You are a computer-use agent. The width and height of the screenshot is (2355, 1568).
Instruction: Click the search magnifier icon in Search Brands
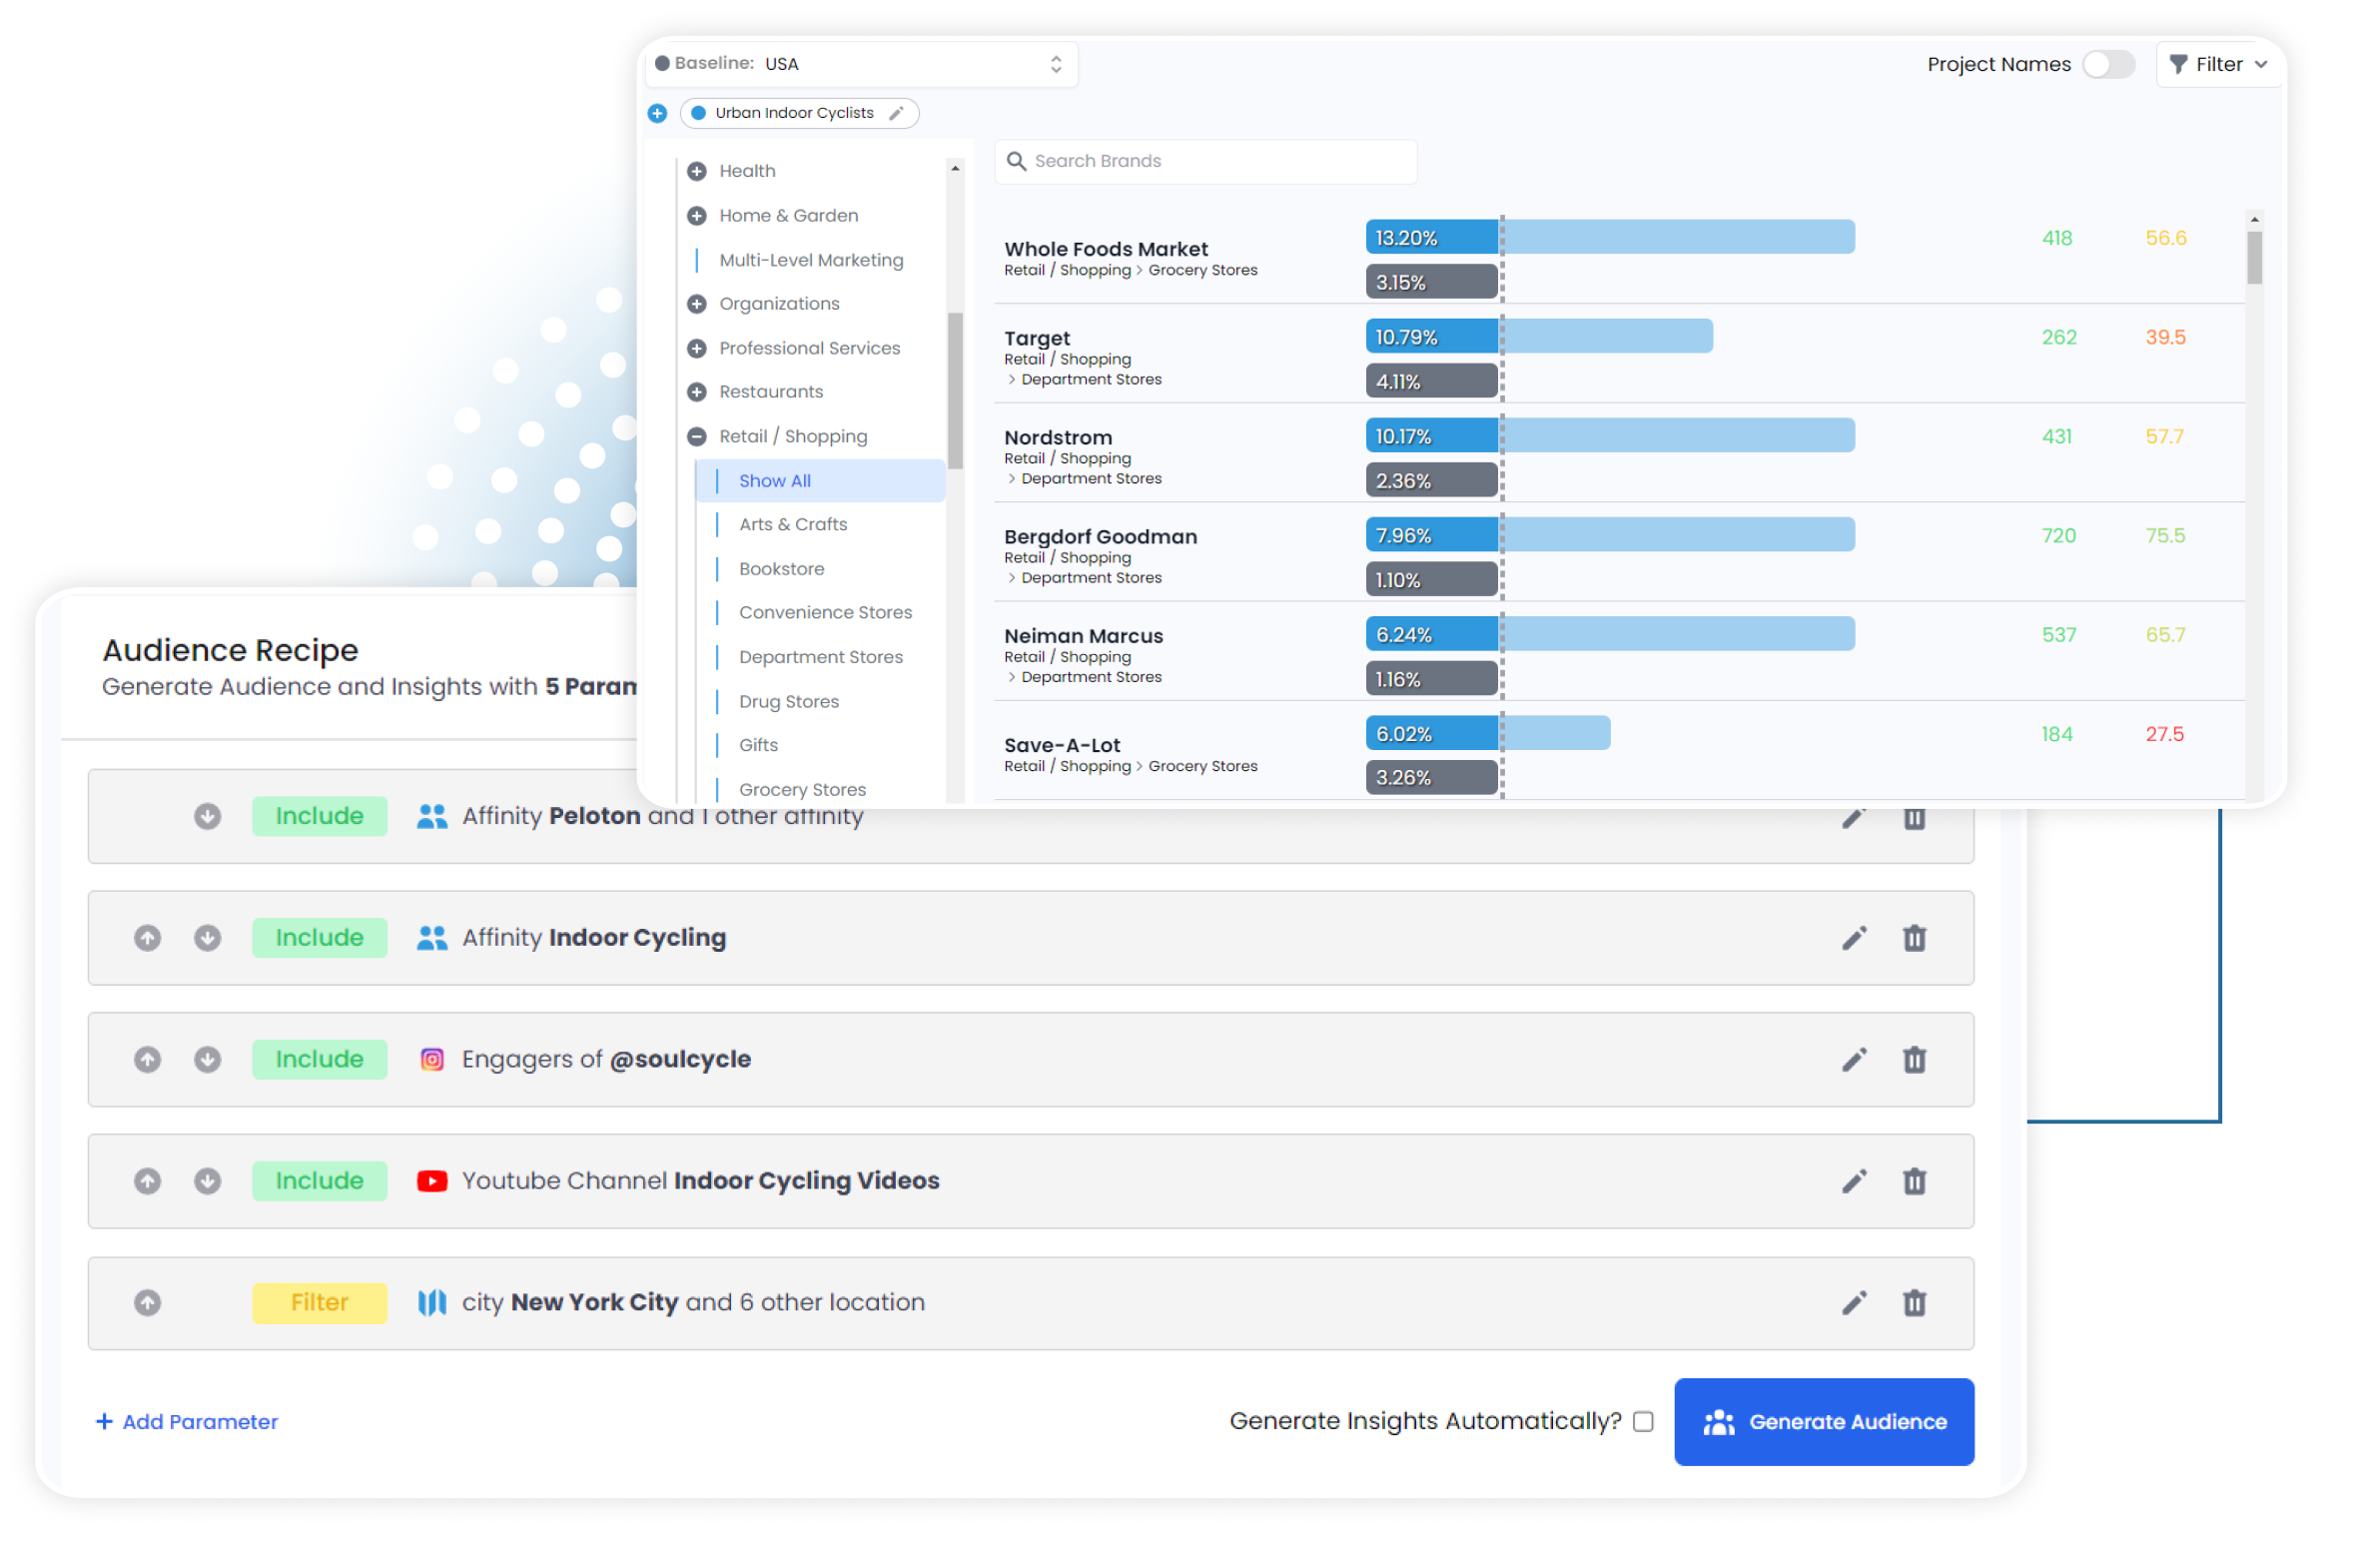point(1015,161)
